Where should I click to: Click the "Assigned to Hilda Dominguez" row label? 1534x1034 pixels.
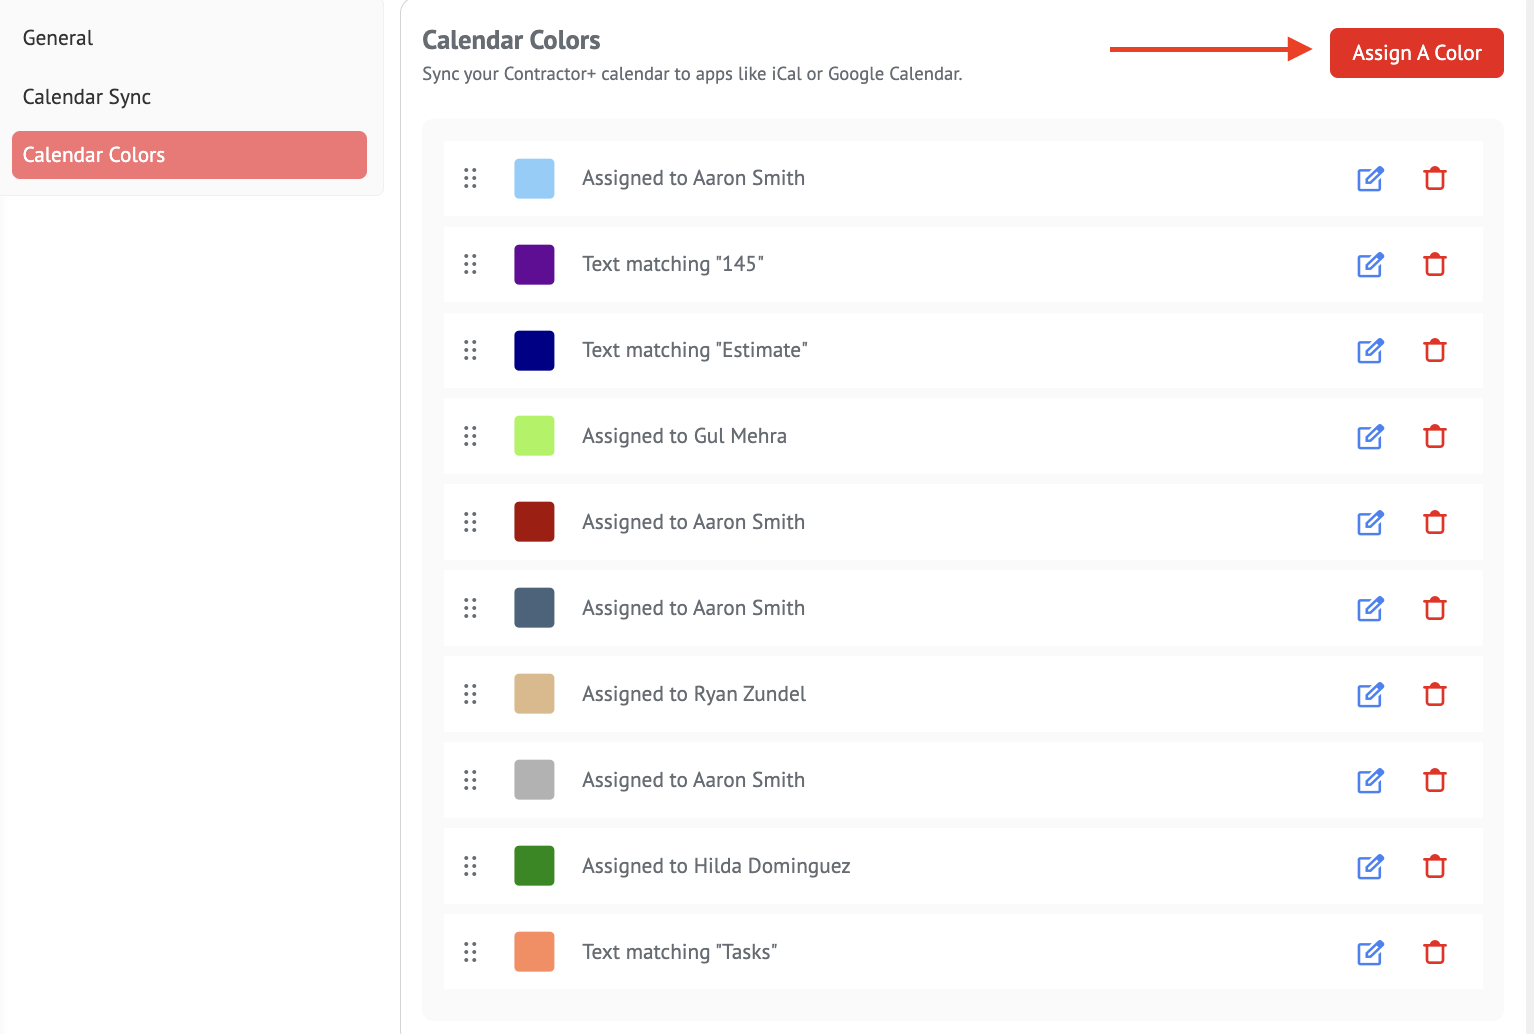[716, 866]
